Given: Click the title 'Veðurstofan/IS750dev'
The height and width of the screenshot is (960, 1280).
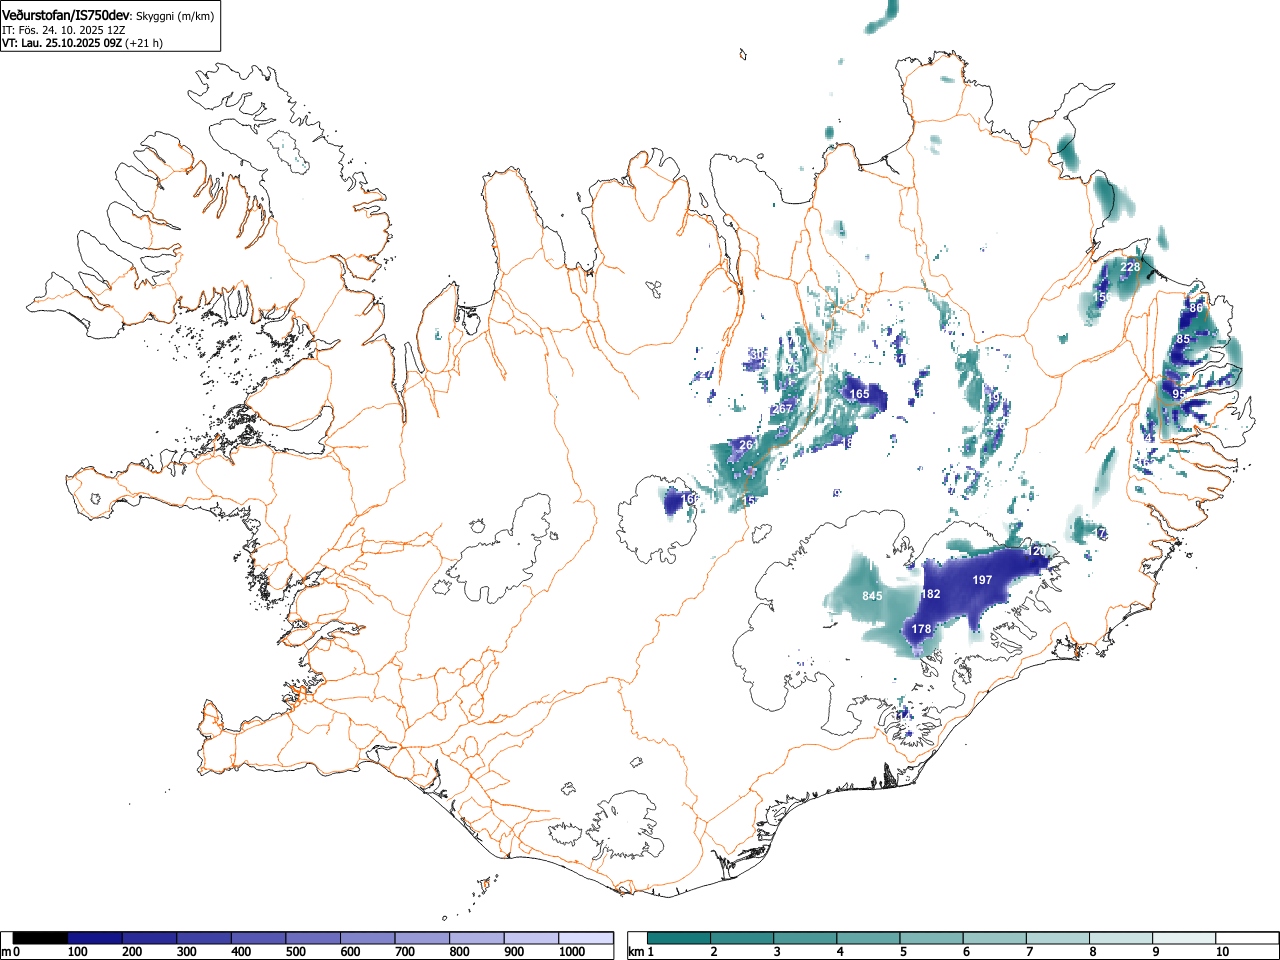Looking at the screenshot, I should click(66, 14).
